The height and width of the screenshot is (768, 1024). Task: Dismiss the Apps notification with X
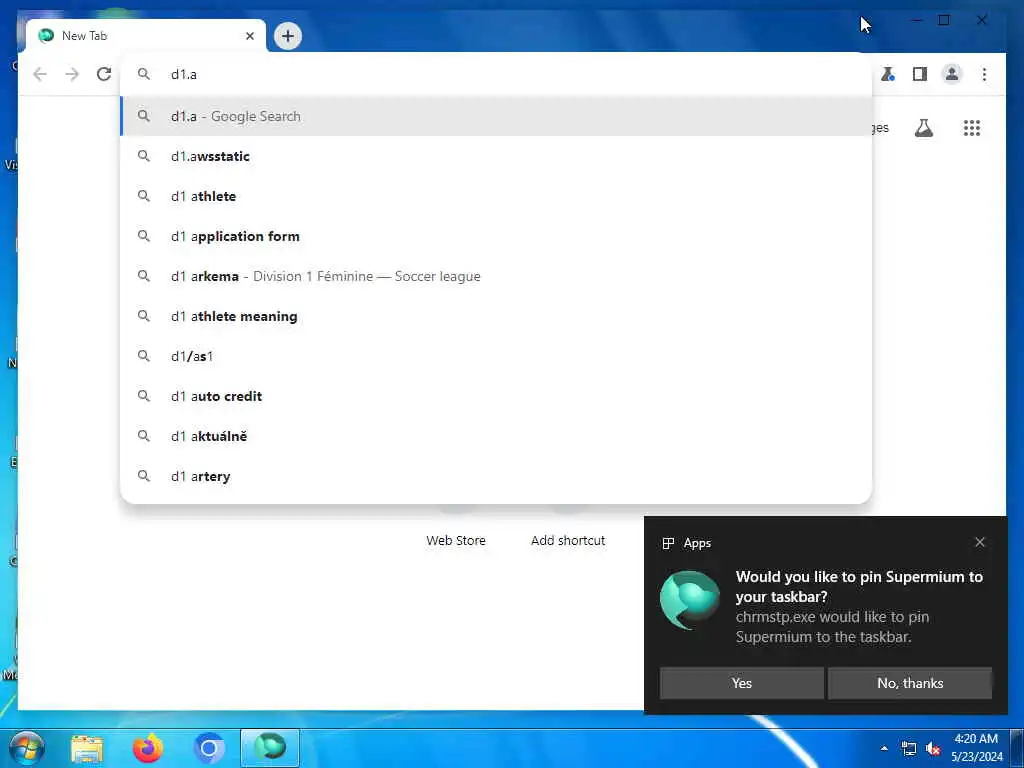pos(980,542)
